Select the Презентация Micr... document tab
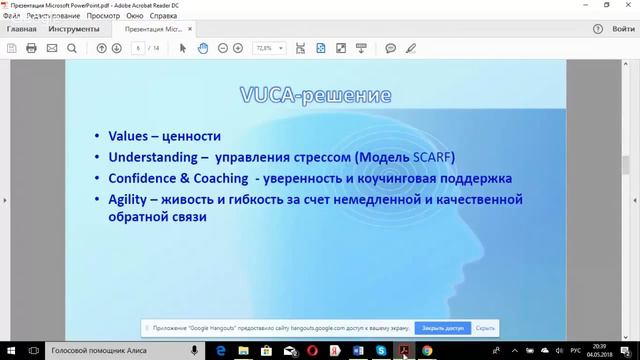 pyautogui.click(x=153, y=29)
